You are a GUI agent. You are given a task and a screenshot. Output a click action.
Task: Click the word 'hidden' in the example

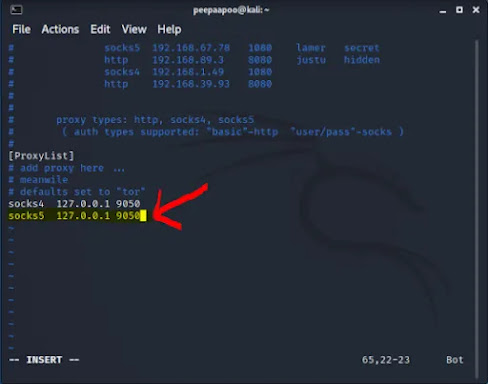coord(362,60)
